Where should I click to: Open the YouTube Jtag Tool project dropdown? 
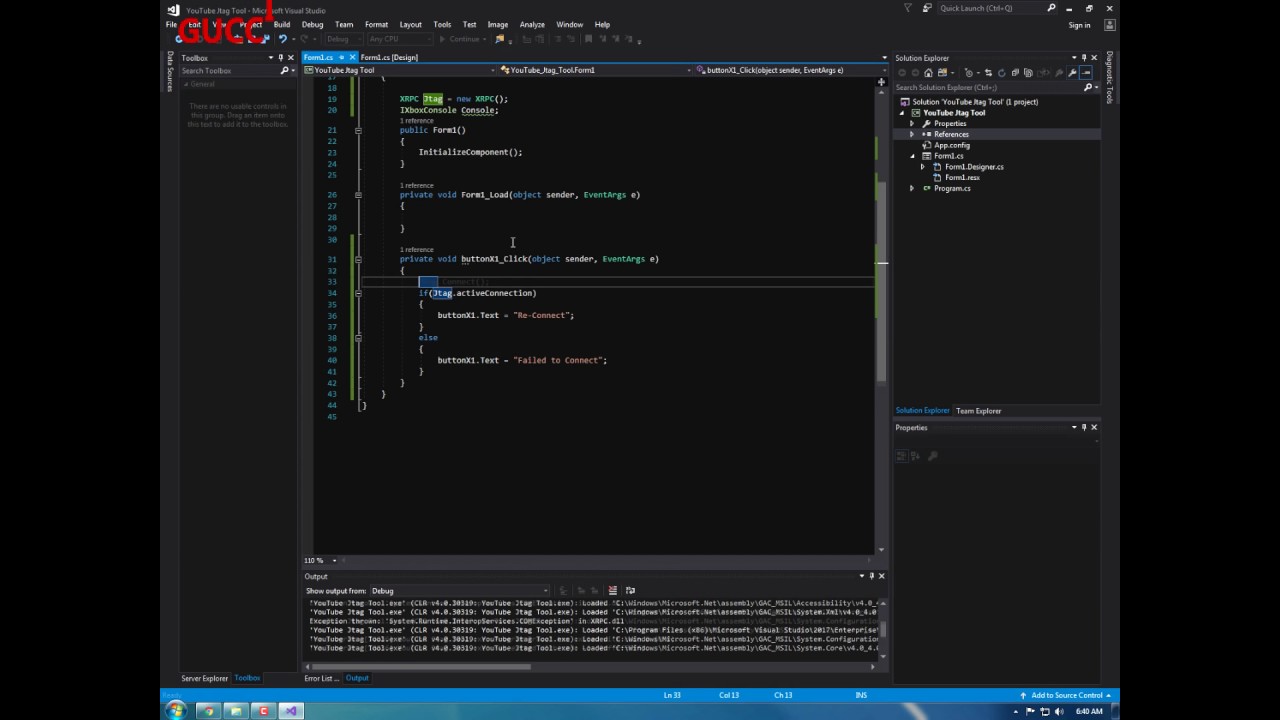pyautogui.click(x=401, y=70)
